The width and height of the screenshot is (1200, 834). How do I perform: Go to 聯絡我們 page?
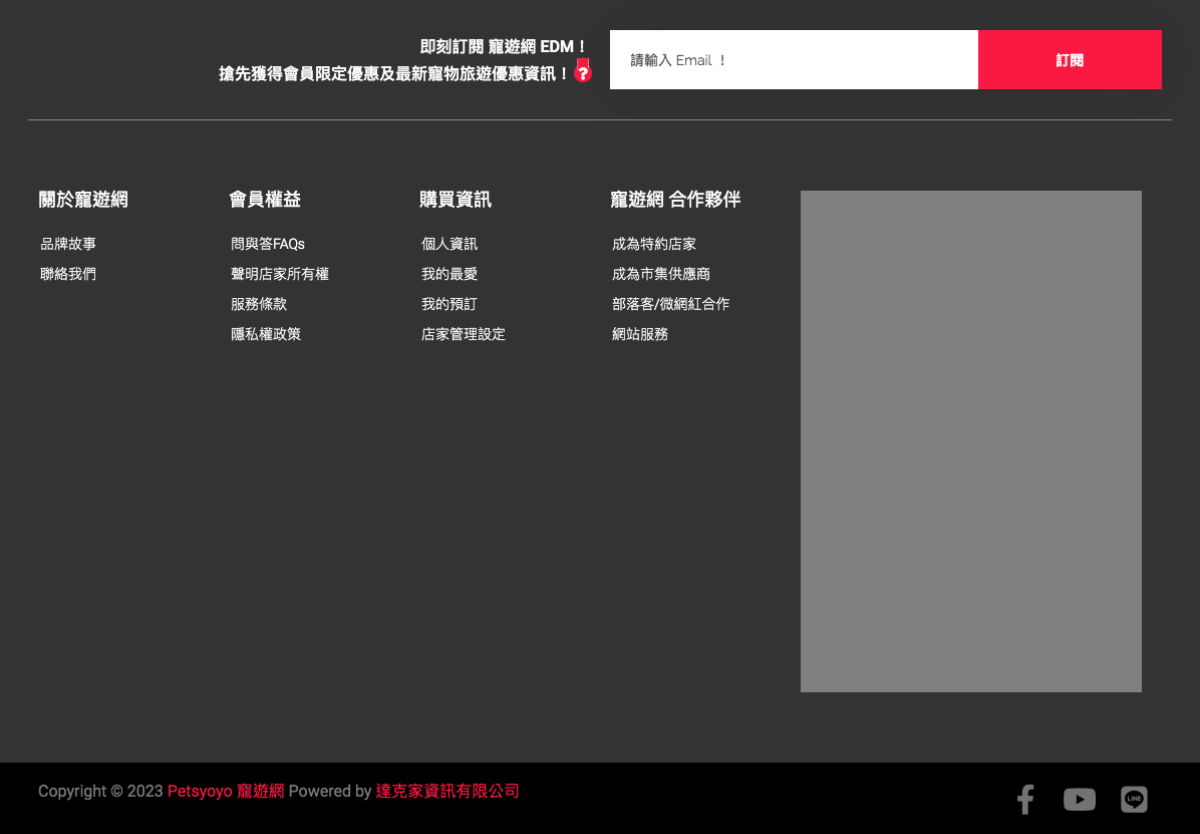click(x=68, y=274)
